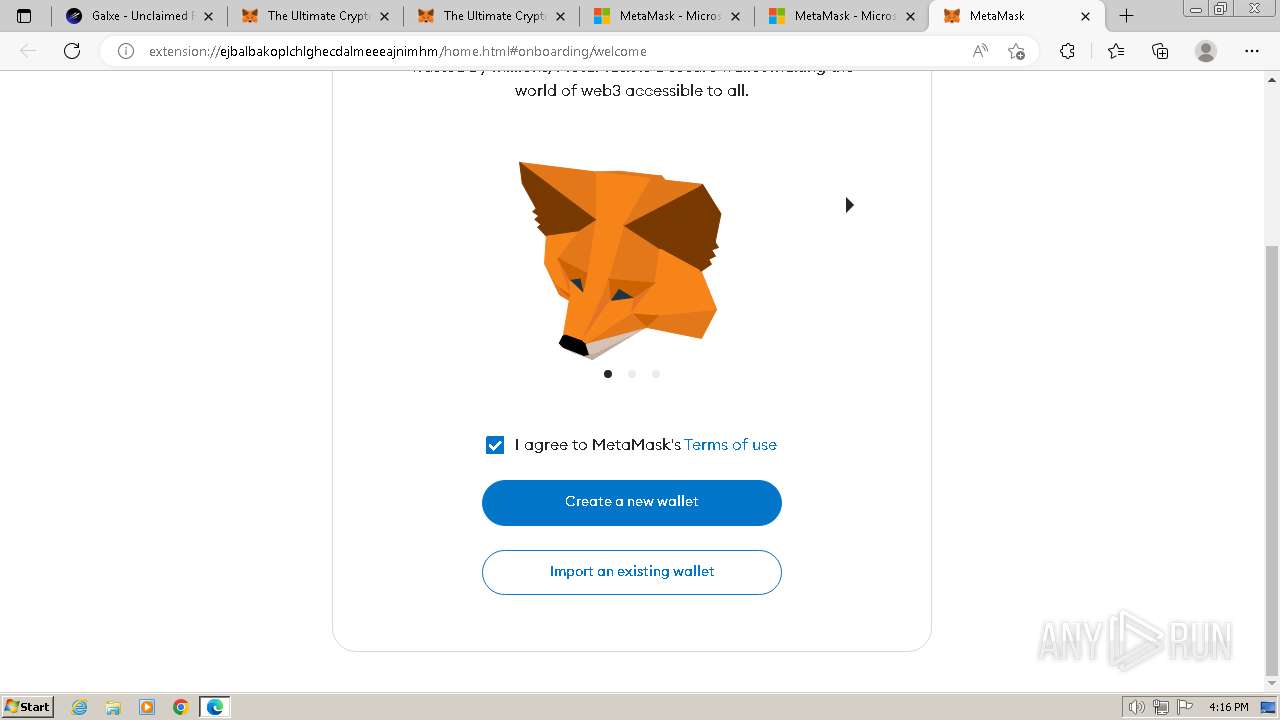
Task: View site information icon in address bar
Action: tap(126, 51)
